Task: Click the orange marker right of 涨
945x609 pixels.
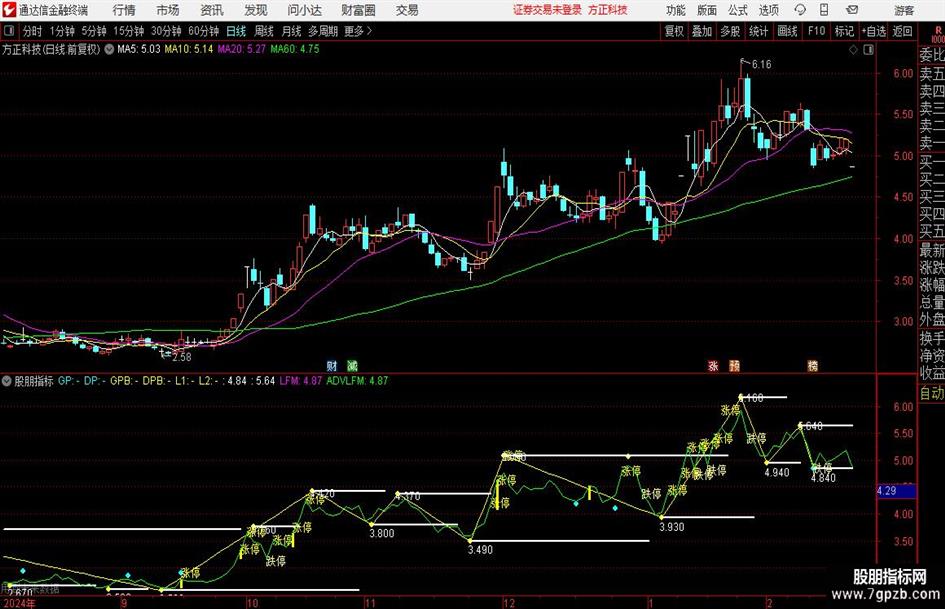Action: 734,366
